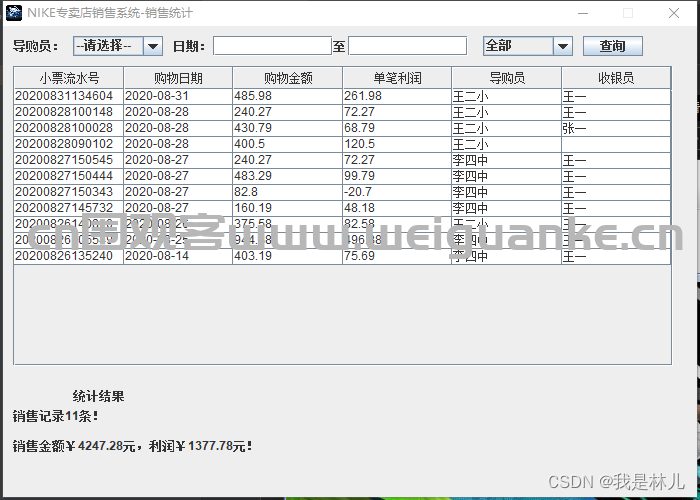Minimize the 销售统计 window
The height and width of the screenshot is (500, 700).
click(583, 13)
